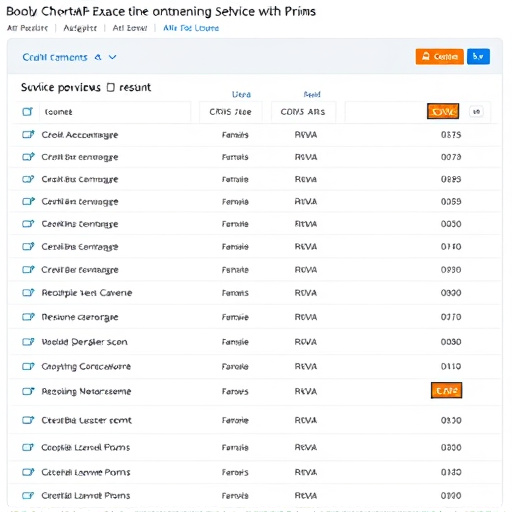Click the orange Cention button

439,57
